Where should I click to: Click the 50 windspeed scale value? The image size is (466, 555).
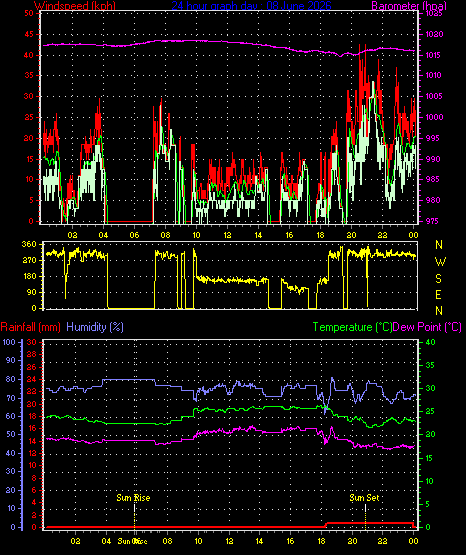coord(29,13)
